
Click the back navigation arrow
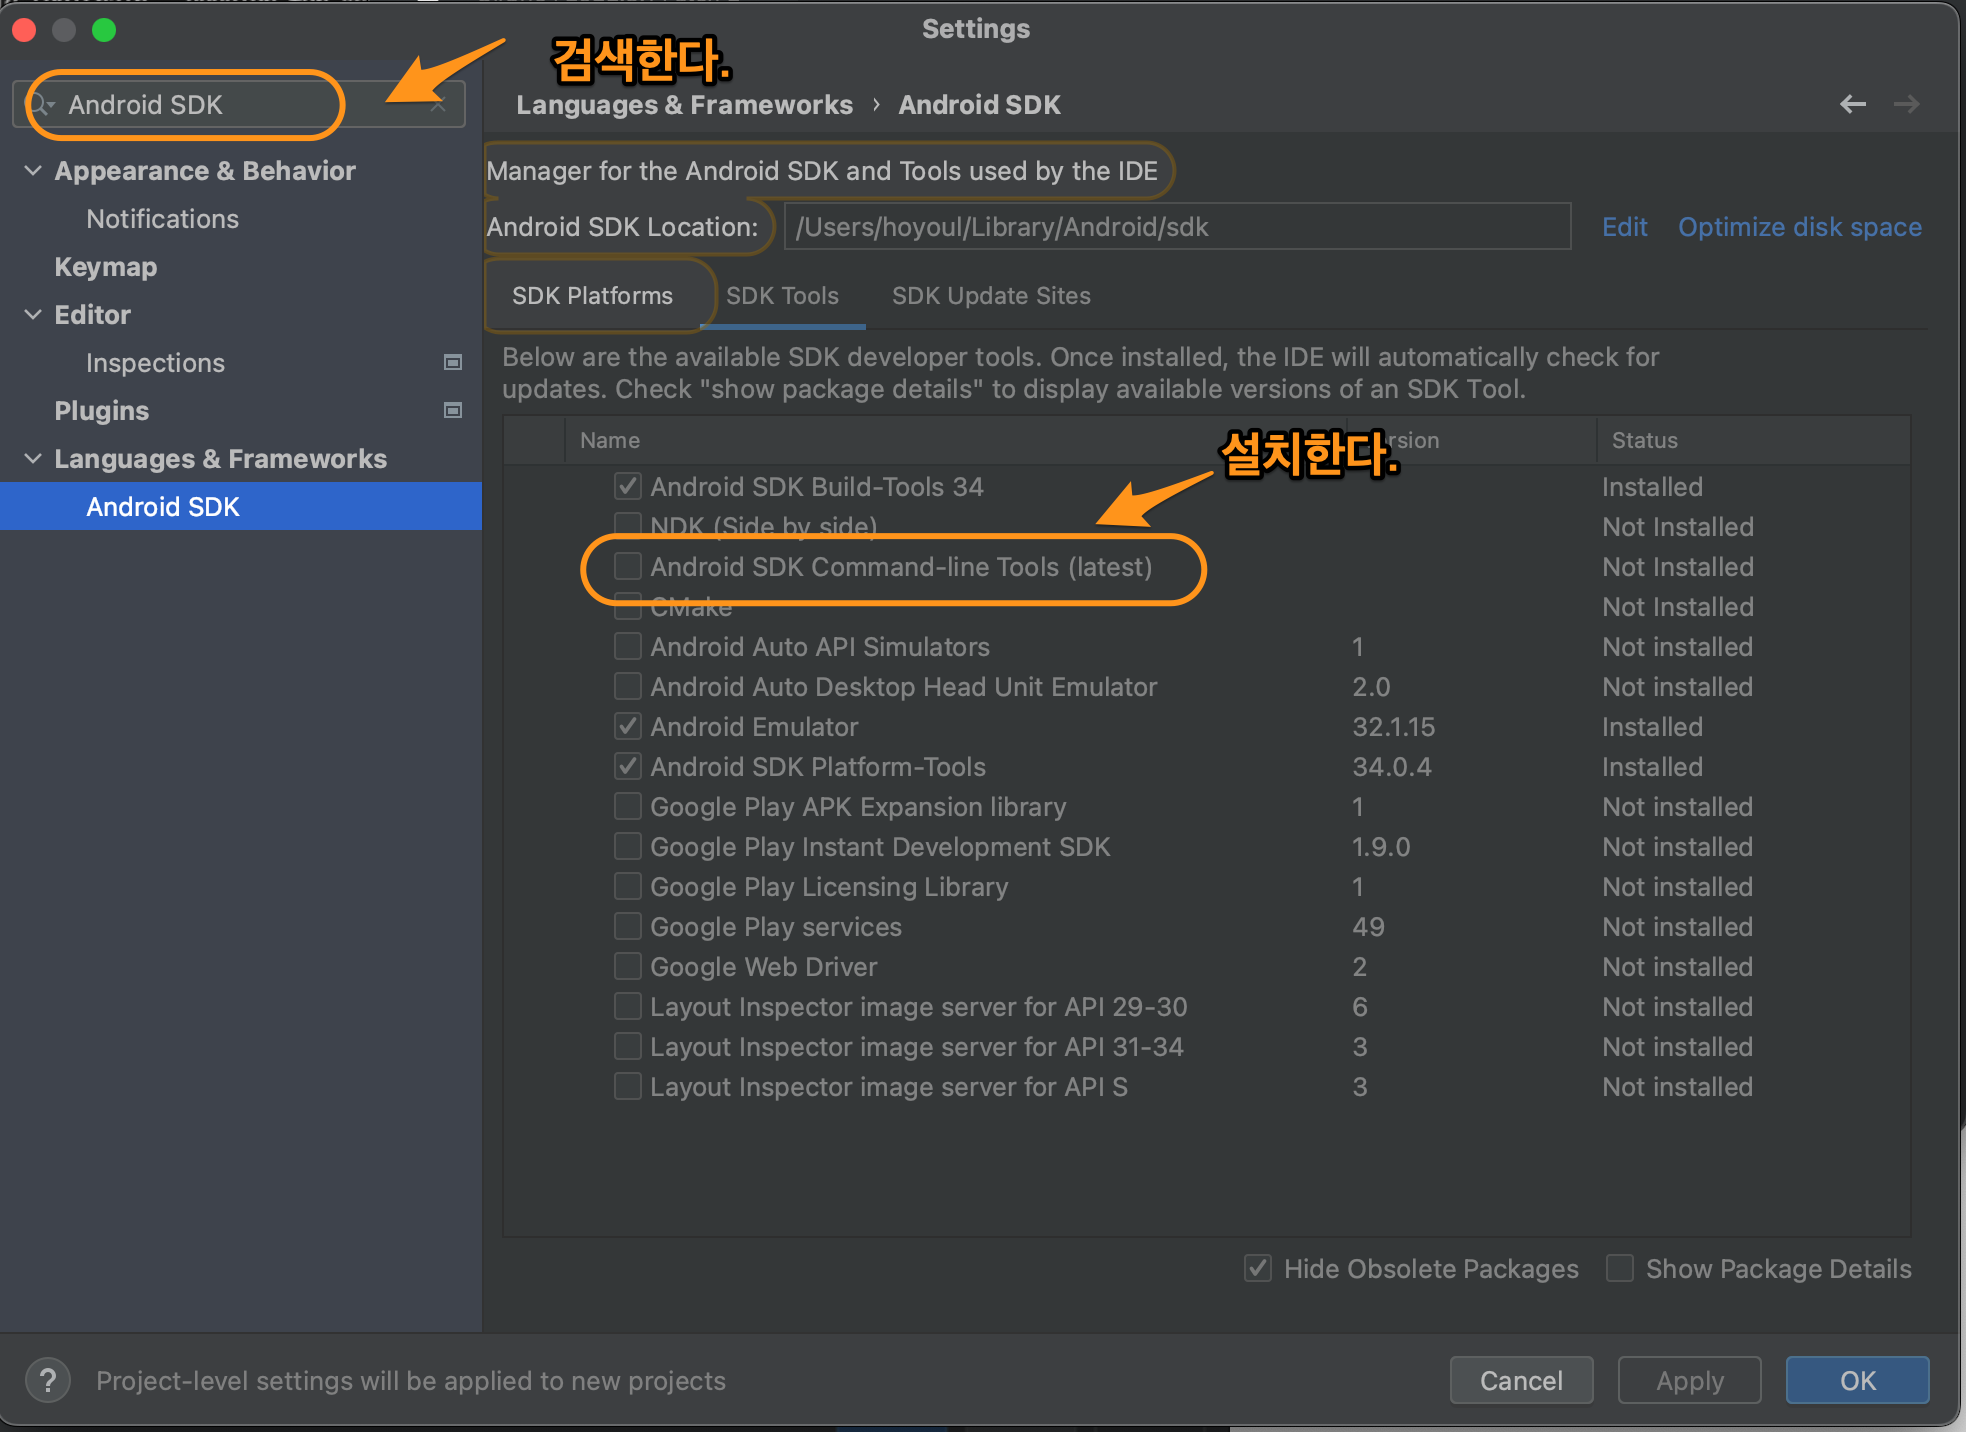(1853, 104)
